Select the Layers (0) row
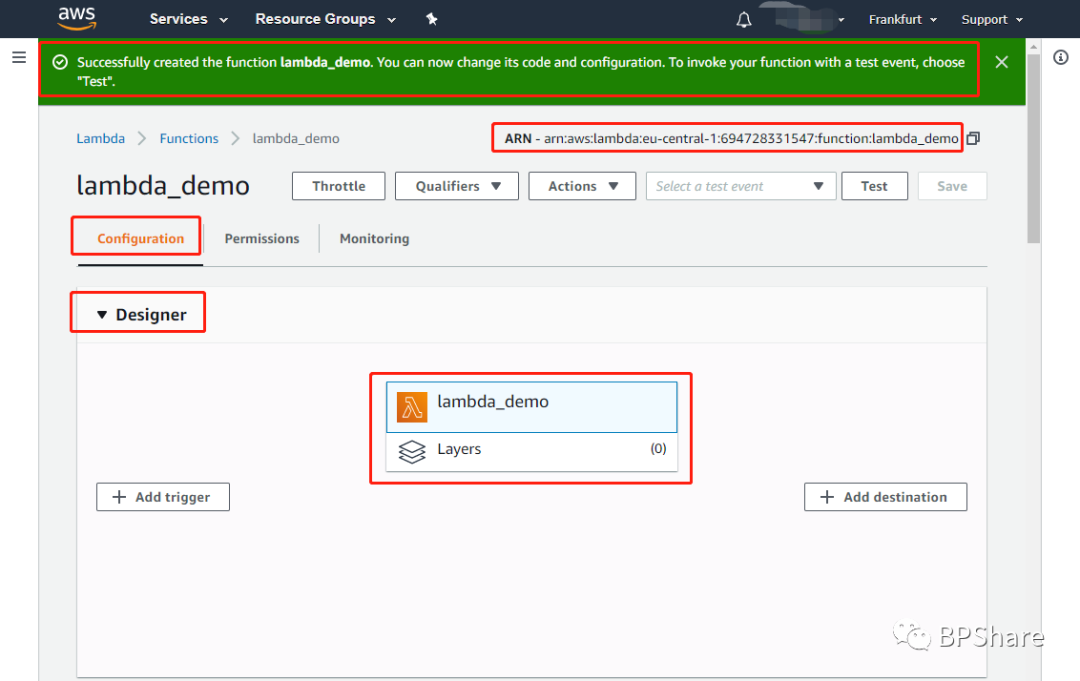The height and width of the screenshot is (681, 1080). (x=532, y=452)
